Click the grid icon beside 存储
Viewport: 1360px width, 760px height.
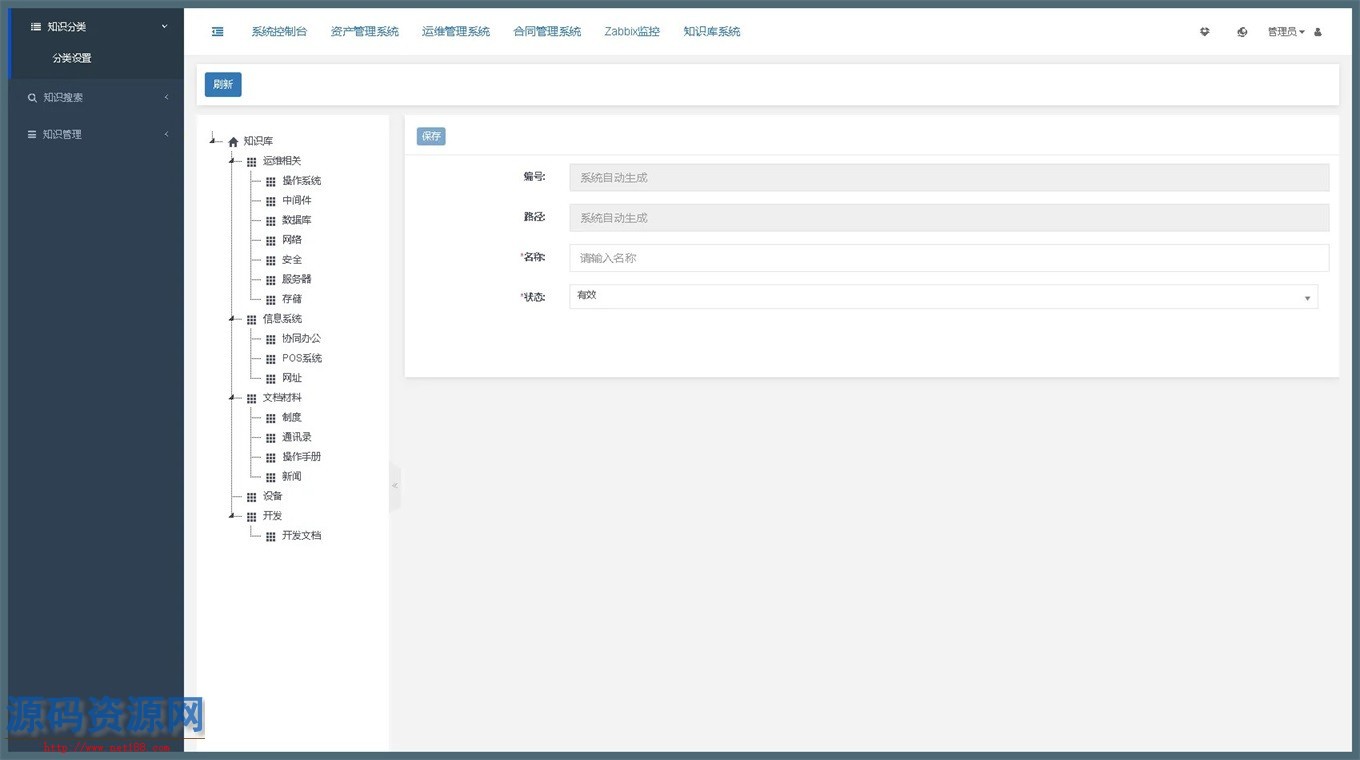click(271, 300)
